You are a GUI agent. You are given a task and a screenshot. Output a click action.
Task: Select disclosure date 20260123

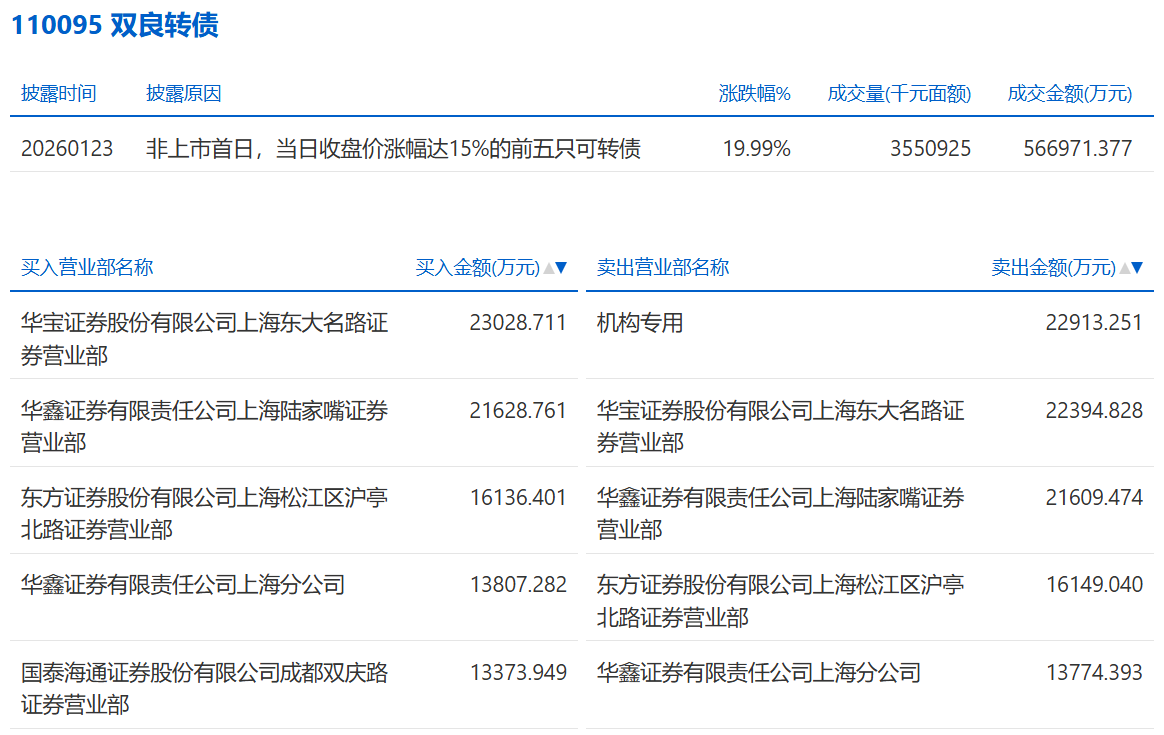coord(67,149)
